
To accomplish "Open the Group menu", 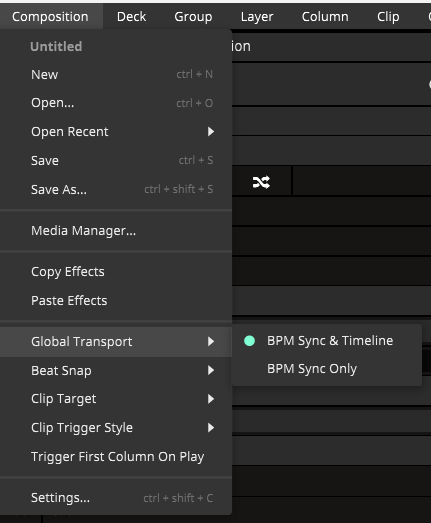I will click(x=193, y=16).
